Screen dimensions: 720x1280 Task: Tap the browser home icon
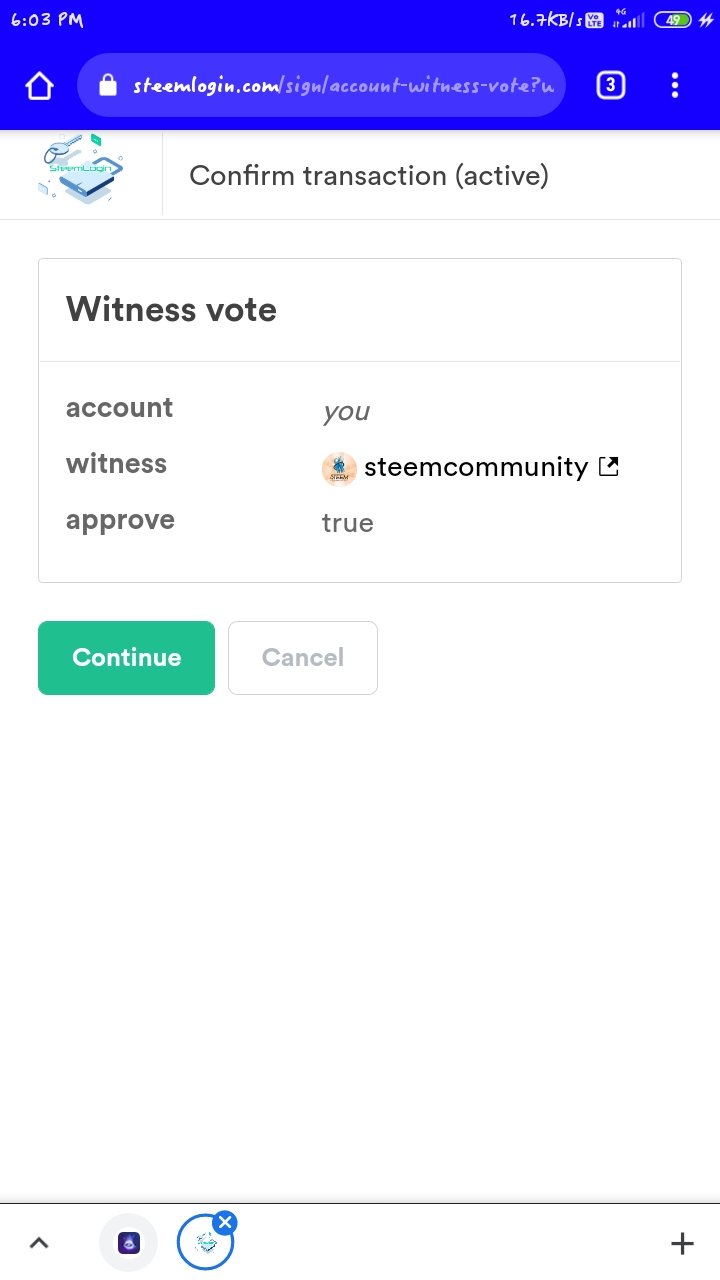pyautogui.click(x=39, y=86)
